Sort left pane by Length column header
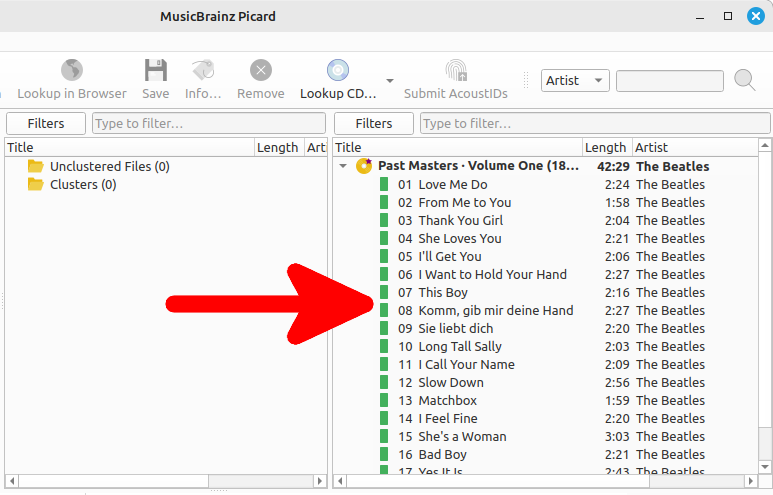 pyautogui.click(x=280, y=147)
